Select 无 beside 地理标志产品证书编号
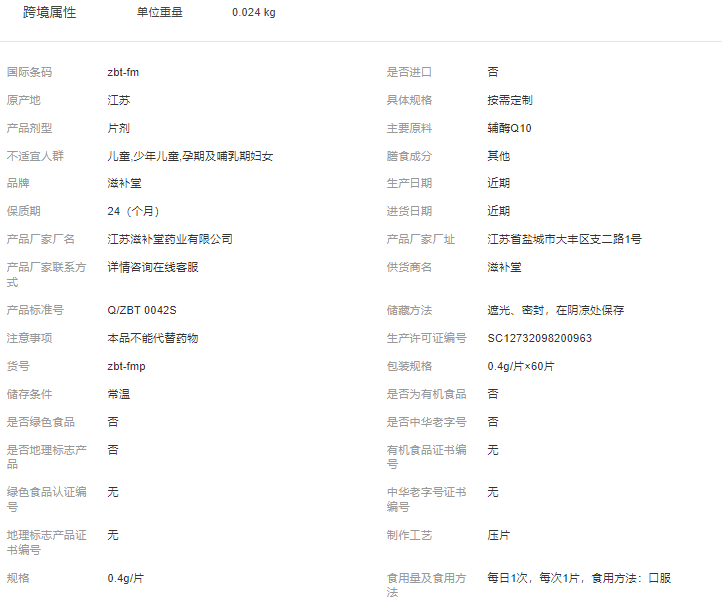This screenshot has height=603, width=722. click(x=113, y=535)
